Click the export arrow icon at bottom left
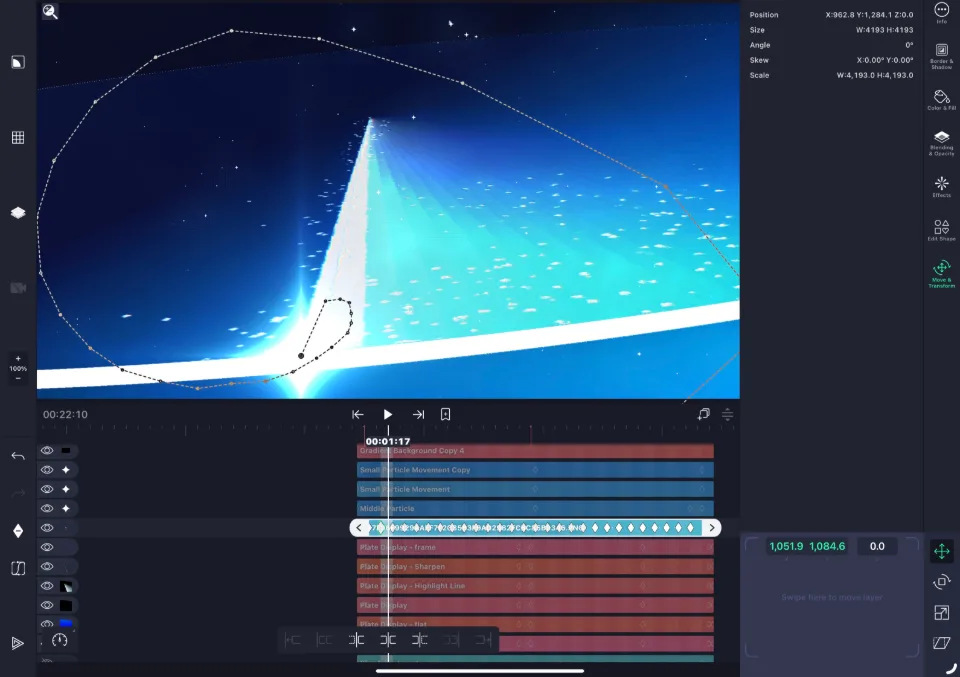Viewport: 960px width, 677px height. (x=18, y=643)
